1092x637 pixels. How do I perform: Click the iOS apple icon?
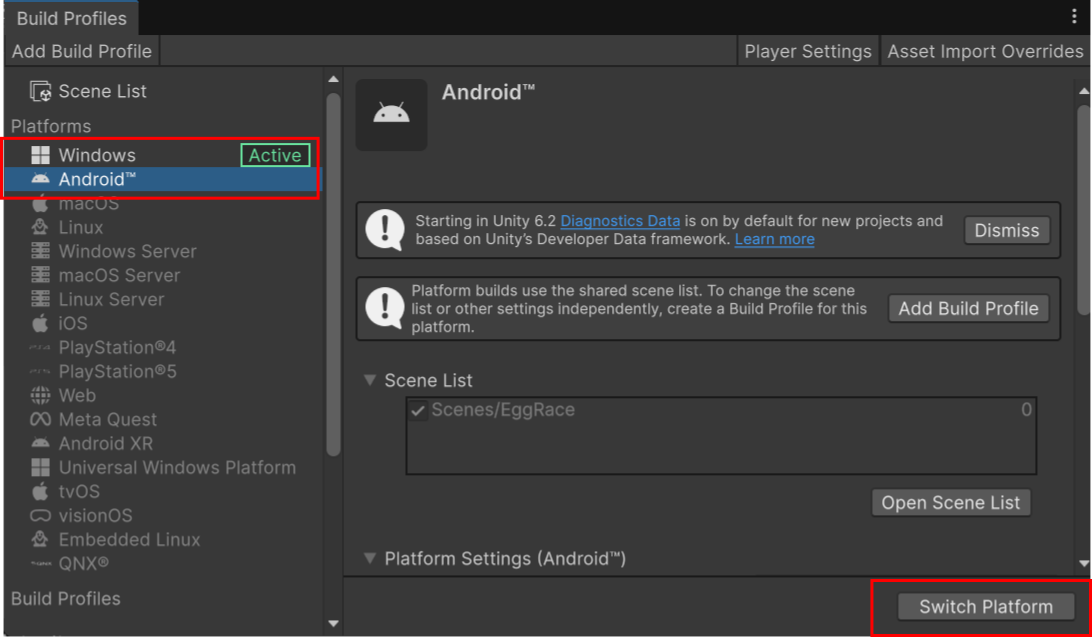pos(40,323)
